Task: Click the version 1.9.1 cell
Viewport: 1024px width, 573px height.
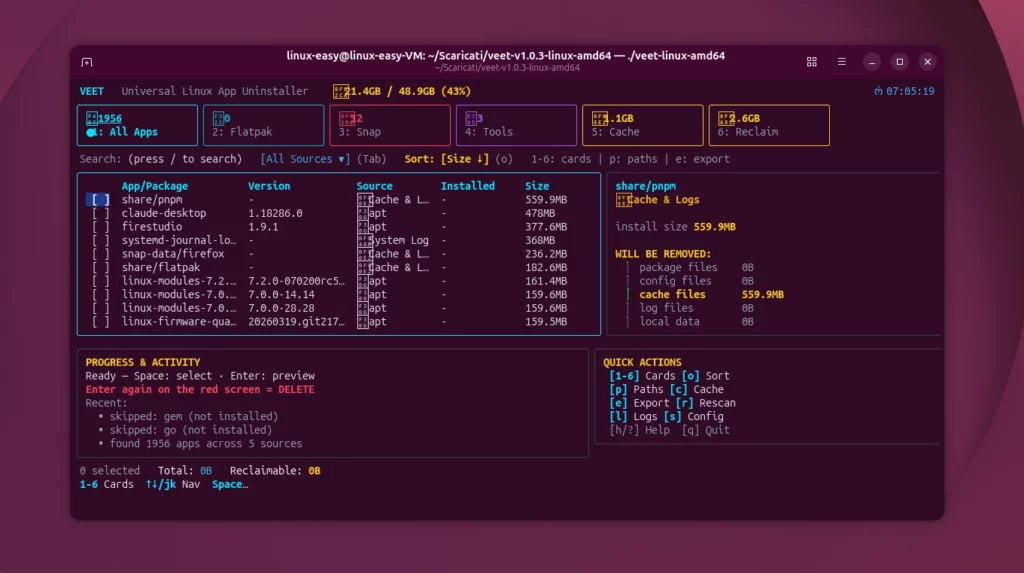Action: coord(263,227)
